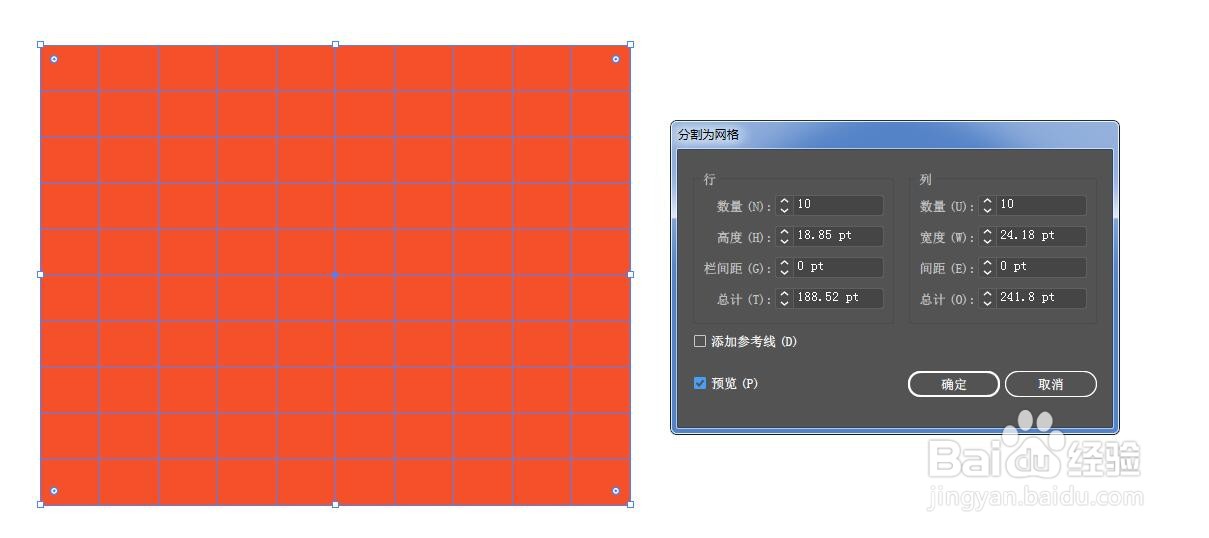
Task: Click the left-middle selection handle
Action: [x=40, y=274]
